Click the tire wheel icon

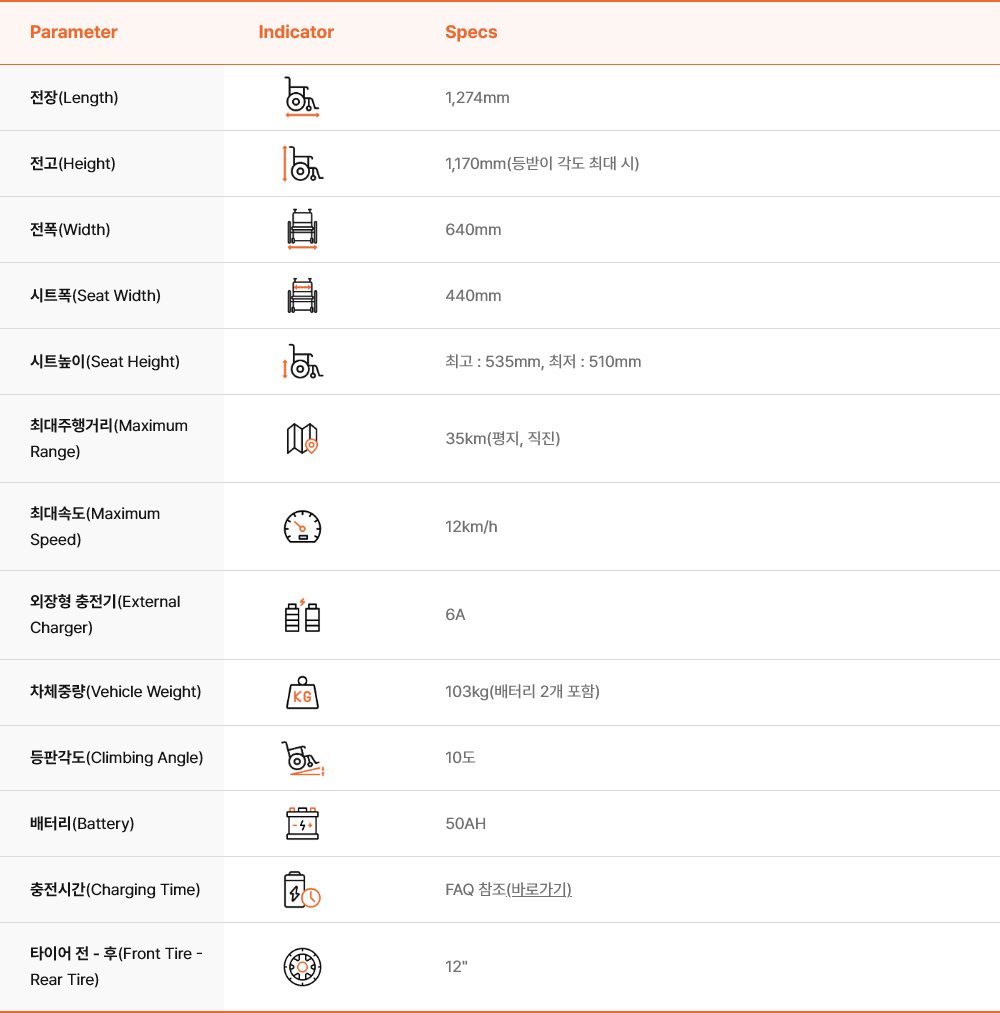[x=302, y=967]
